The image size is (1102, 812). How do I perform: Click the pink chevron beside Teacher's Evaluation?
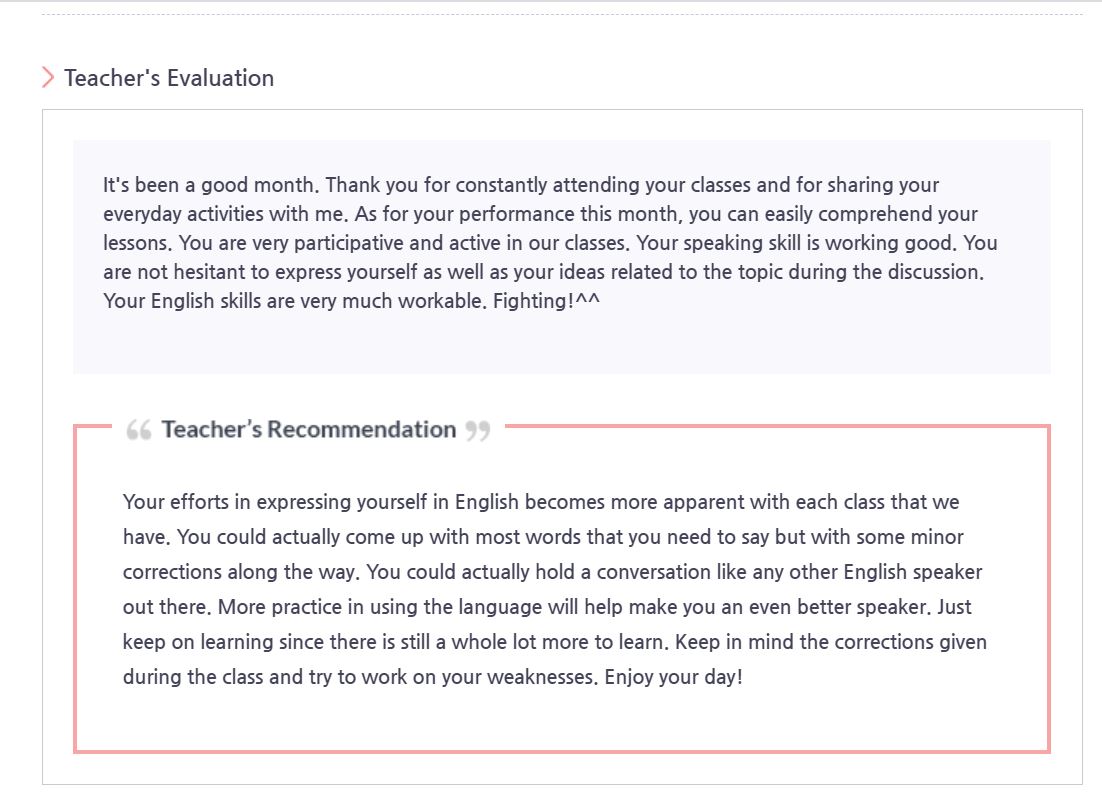[48, 77]
